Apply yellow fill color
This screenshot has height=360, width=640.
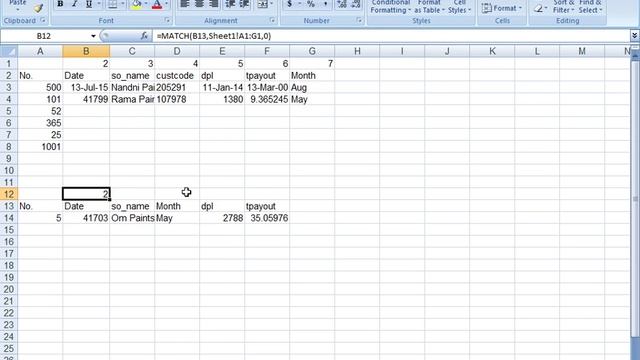(137, 4)
